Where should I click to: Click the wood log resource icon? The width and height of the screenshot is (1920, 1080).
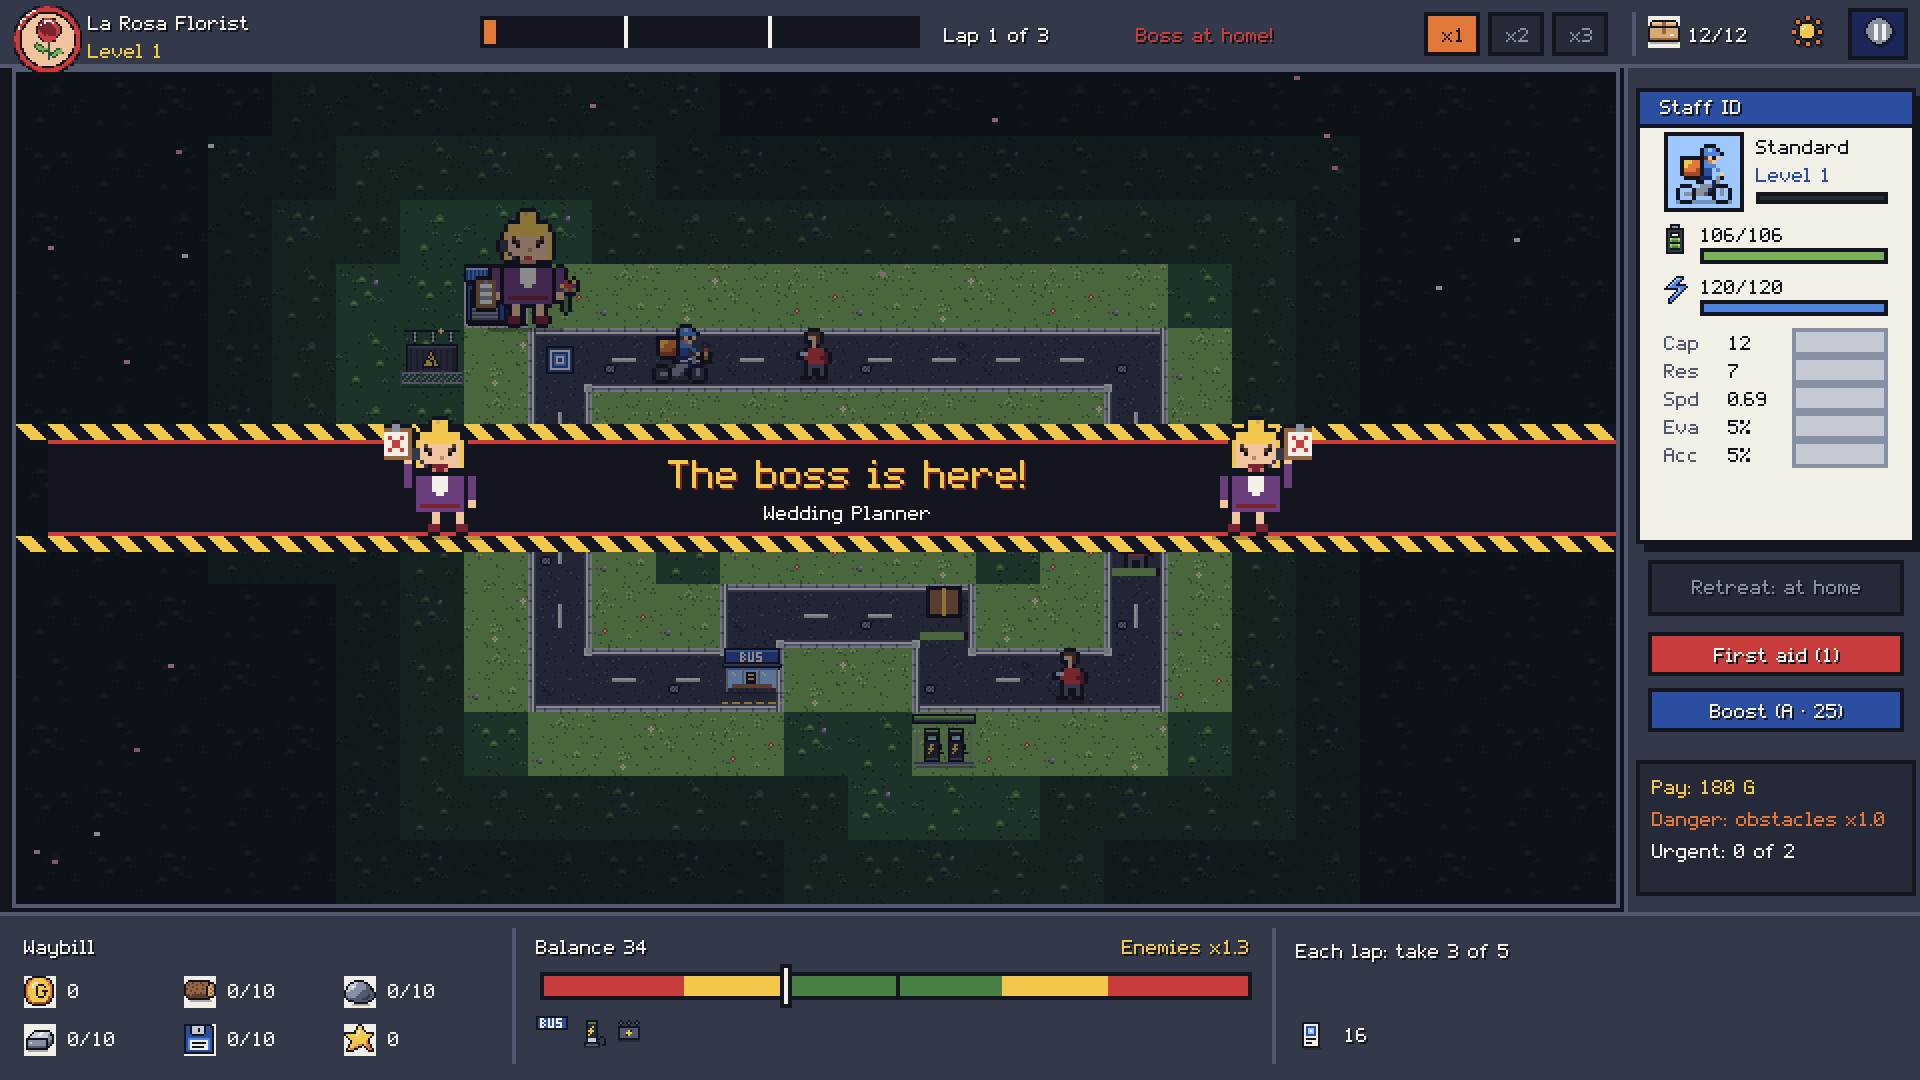200,991
